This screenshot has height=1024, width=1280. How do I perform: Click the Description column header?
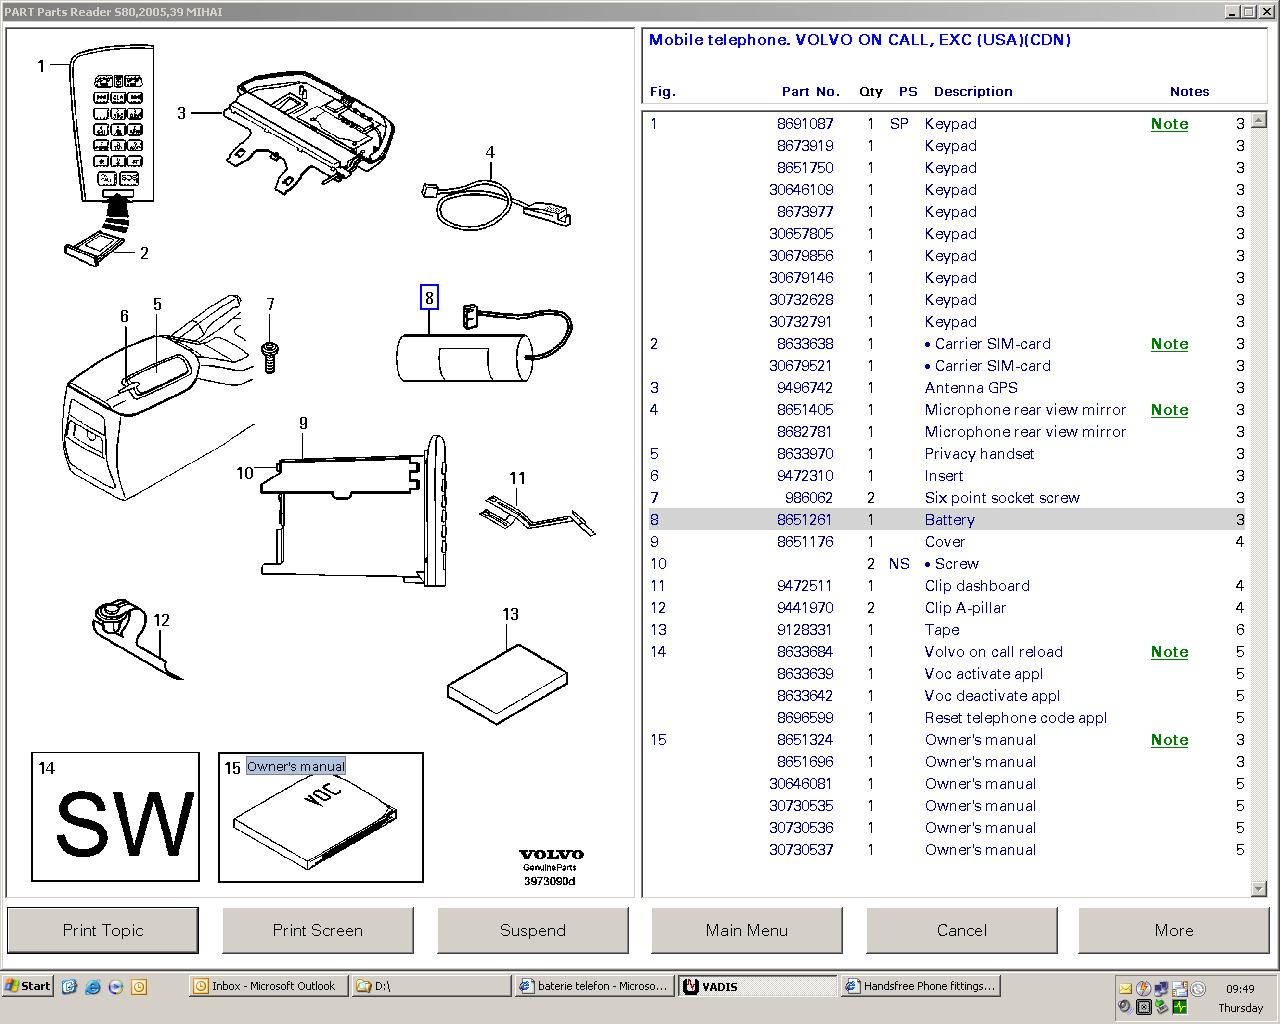tap(973, 91)
